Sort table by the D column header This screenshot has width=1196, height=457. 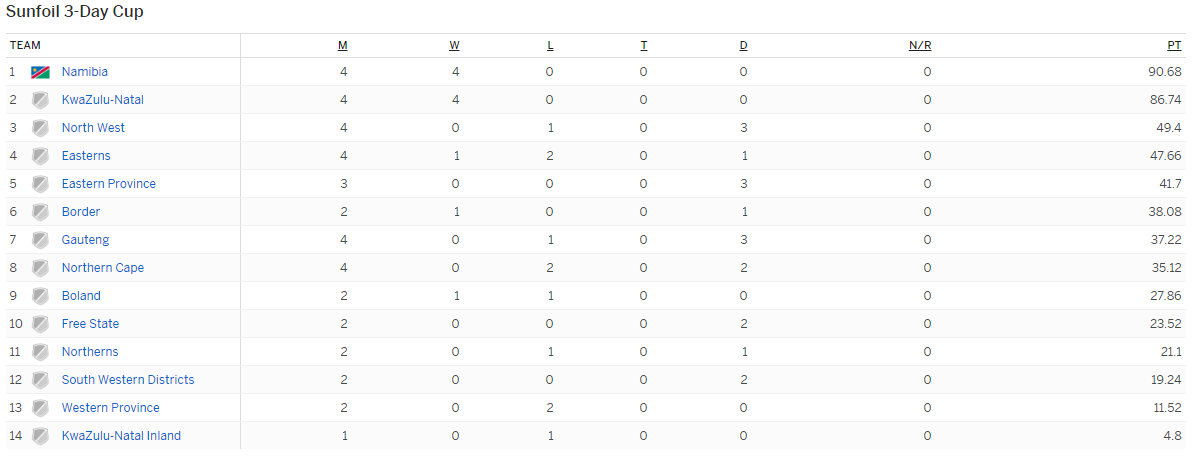coord(743,46)
